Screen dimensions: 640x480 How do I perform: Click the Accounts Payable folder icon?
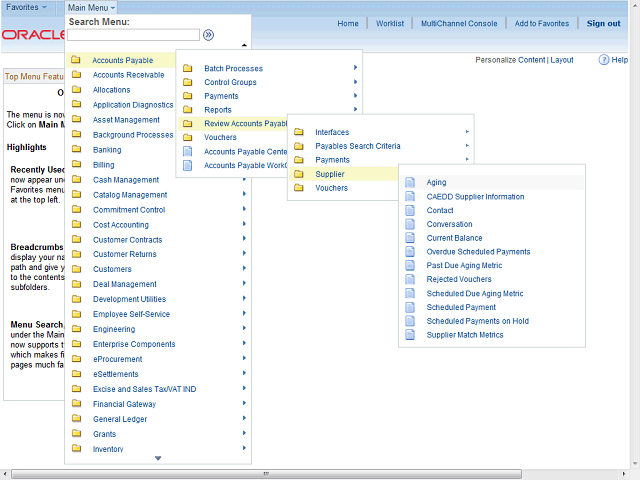[76, 60]
